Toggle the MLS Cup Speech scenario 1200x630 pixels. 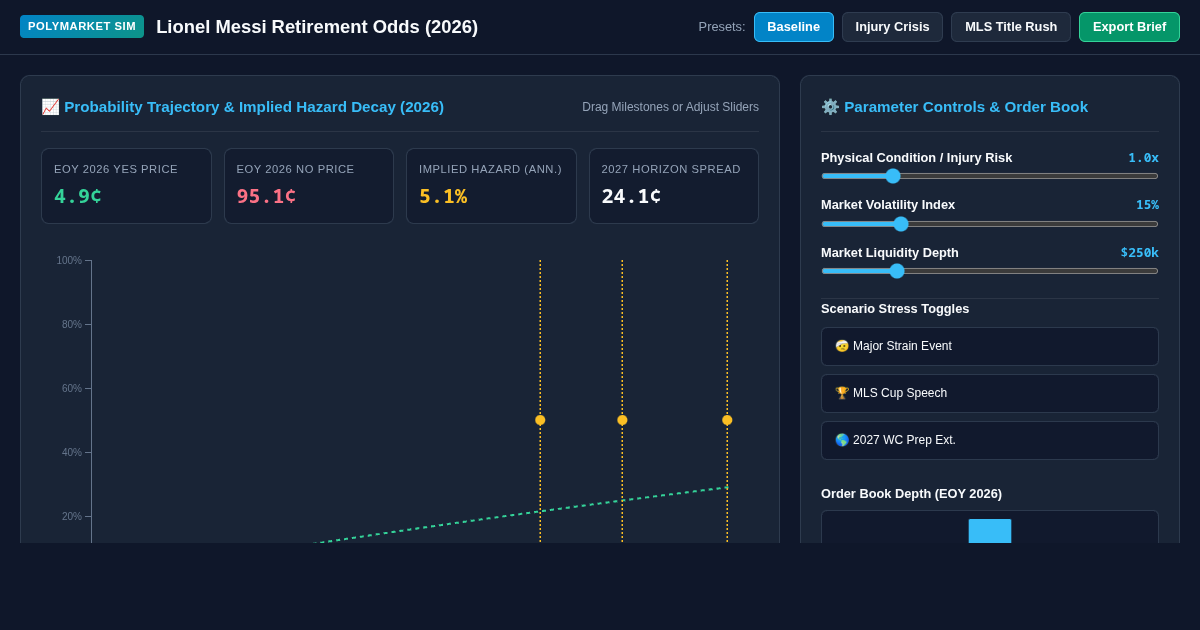990,393
